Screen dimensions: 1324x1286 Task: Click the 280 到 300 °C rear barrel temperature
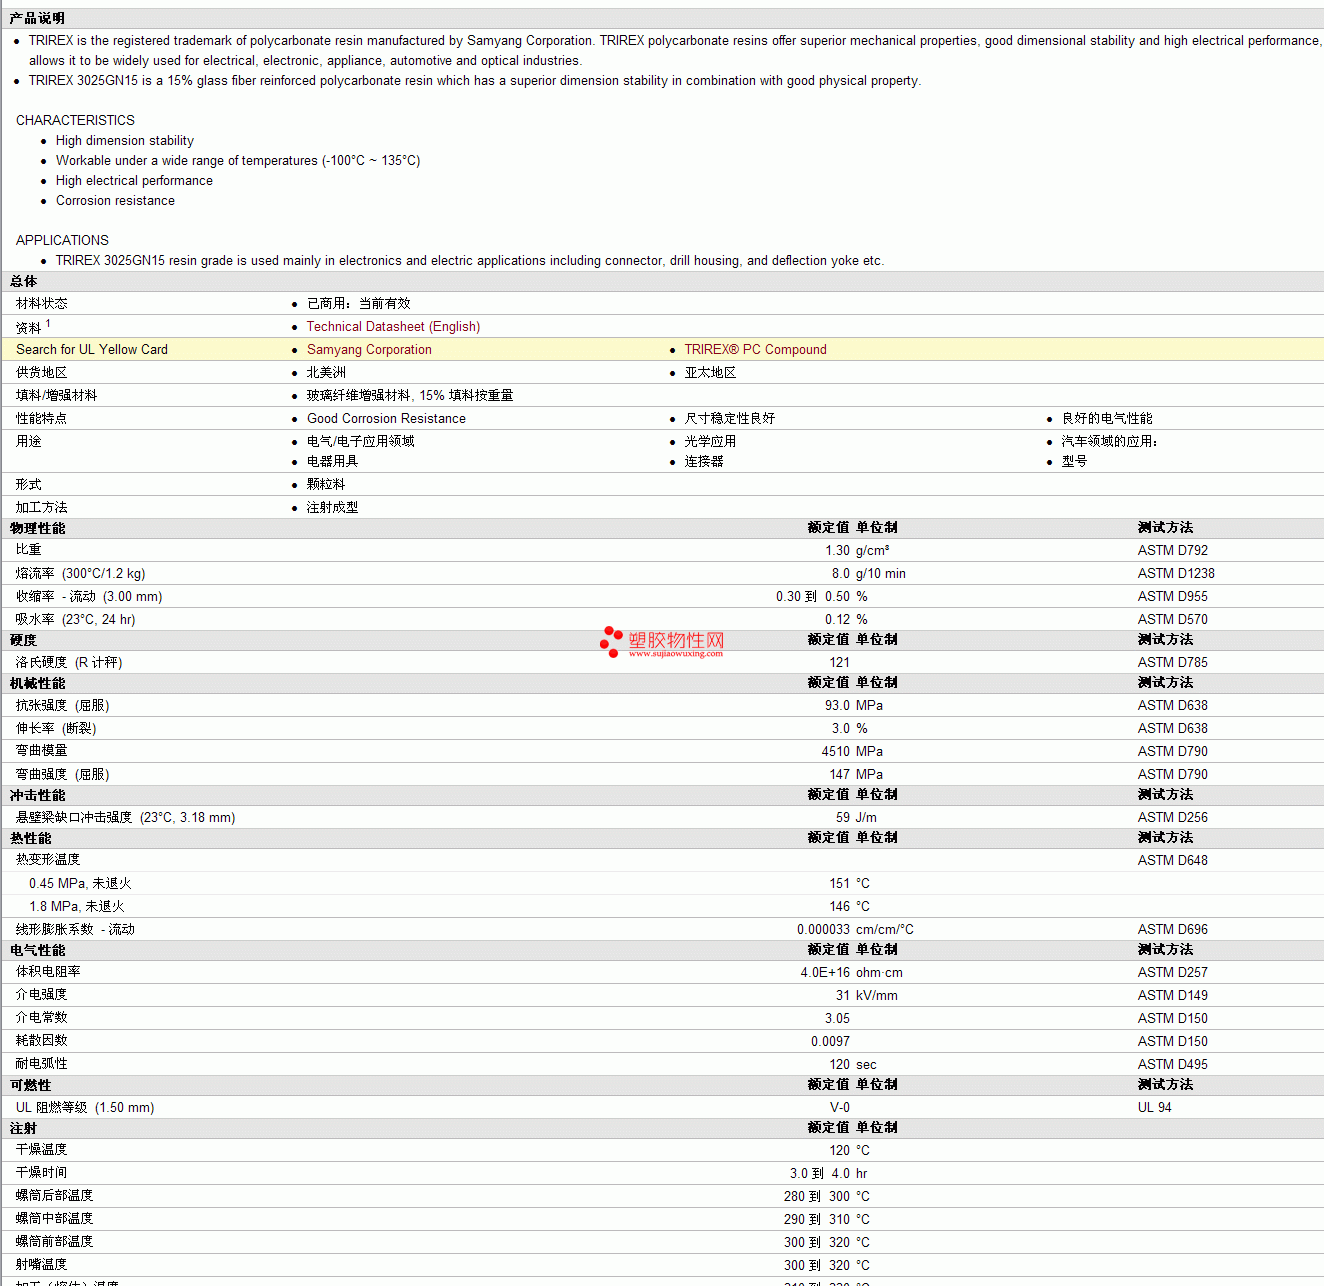pyautogui.click(x=827, y=1197)
